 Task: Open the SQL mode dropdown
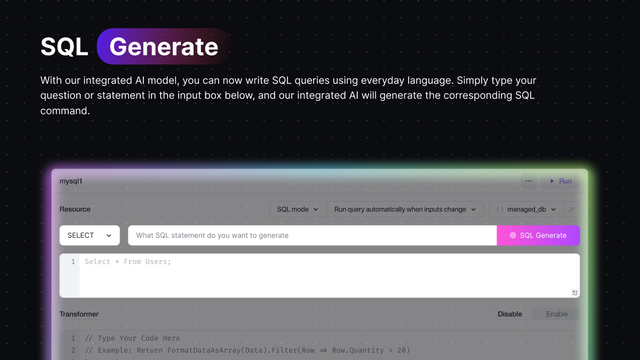[298, 209]
